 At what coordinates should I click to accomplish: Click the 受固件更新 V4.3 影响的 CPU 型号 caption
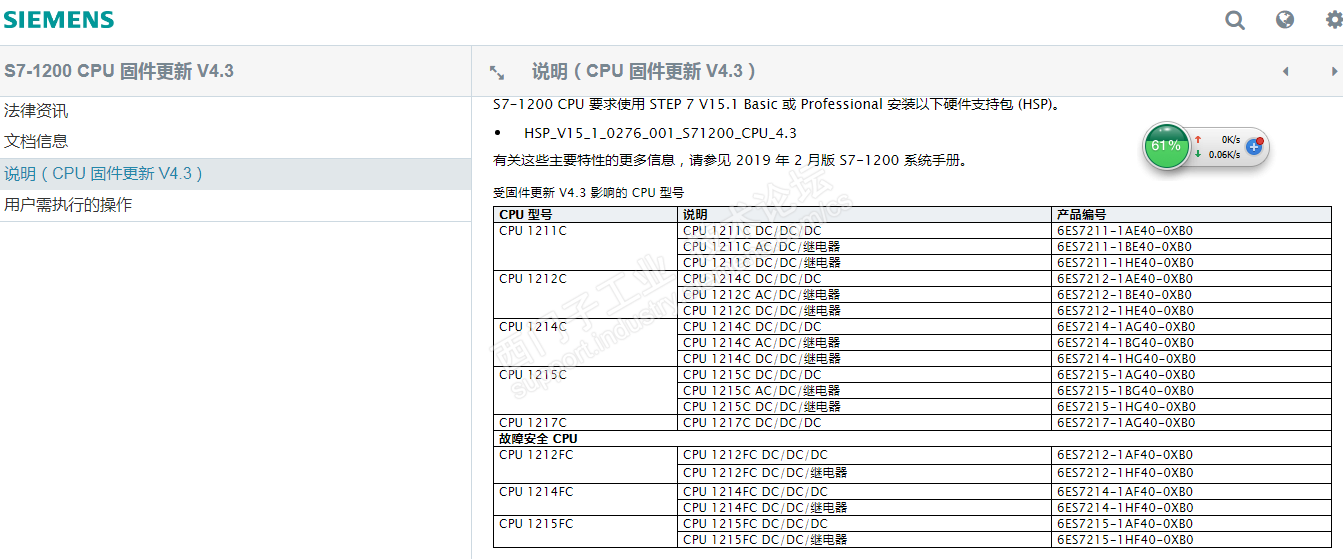pyautogui.click(x=589, y=192)
